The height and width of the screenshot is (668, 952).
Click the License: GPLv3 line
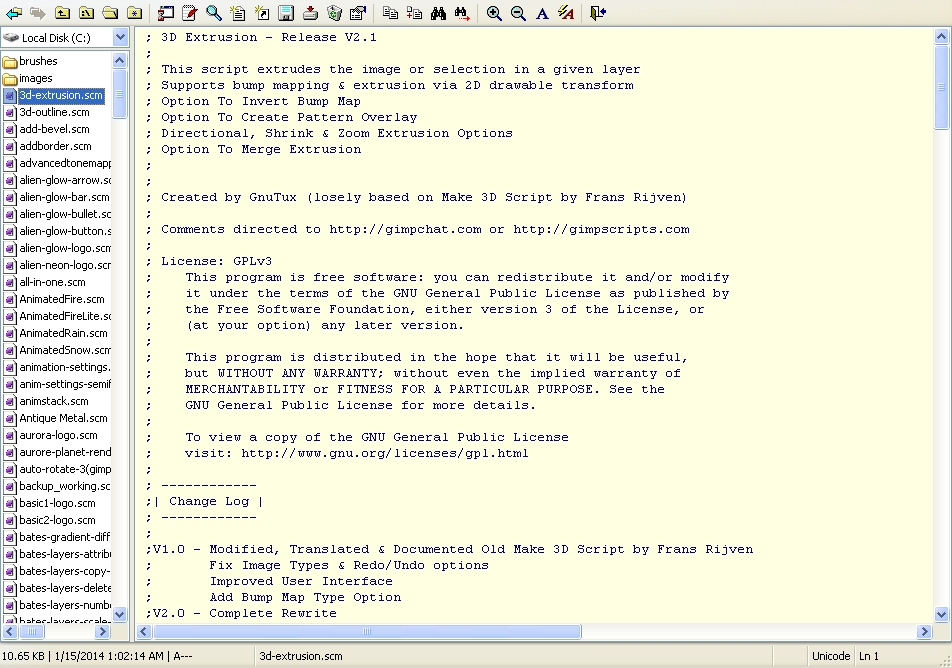[216, 261]
